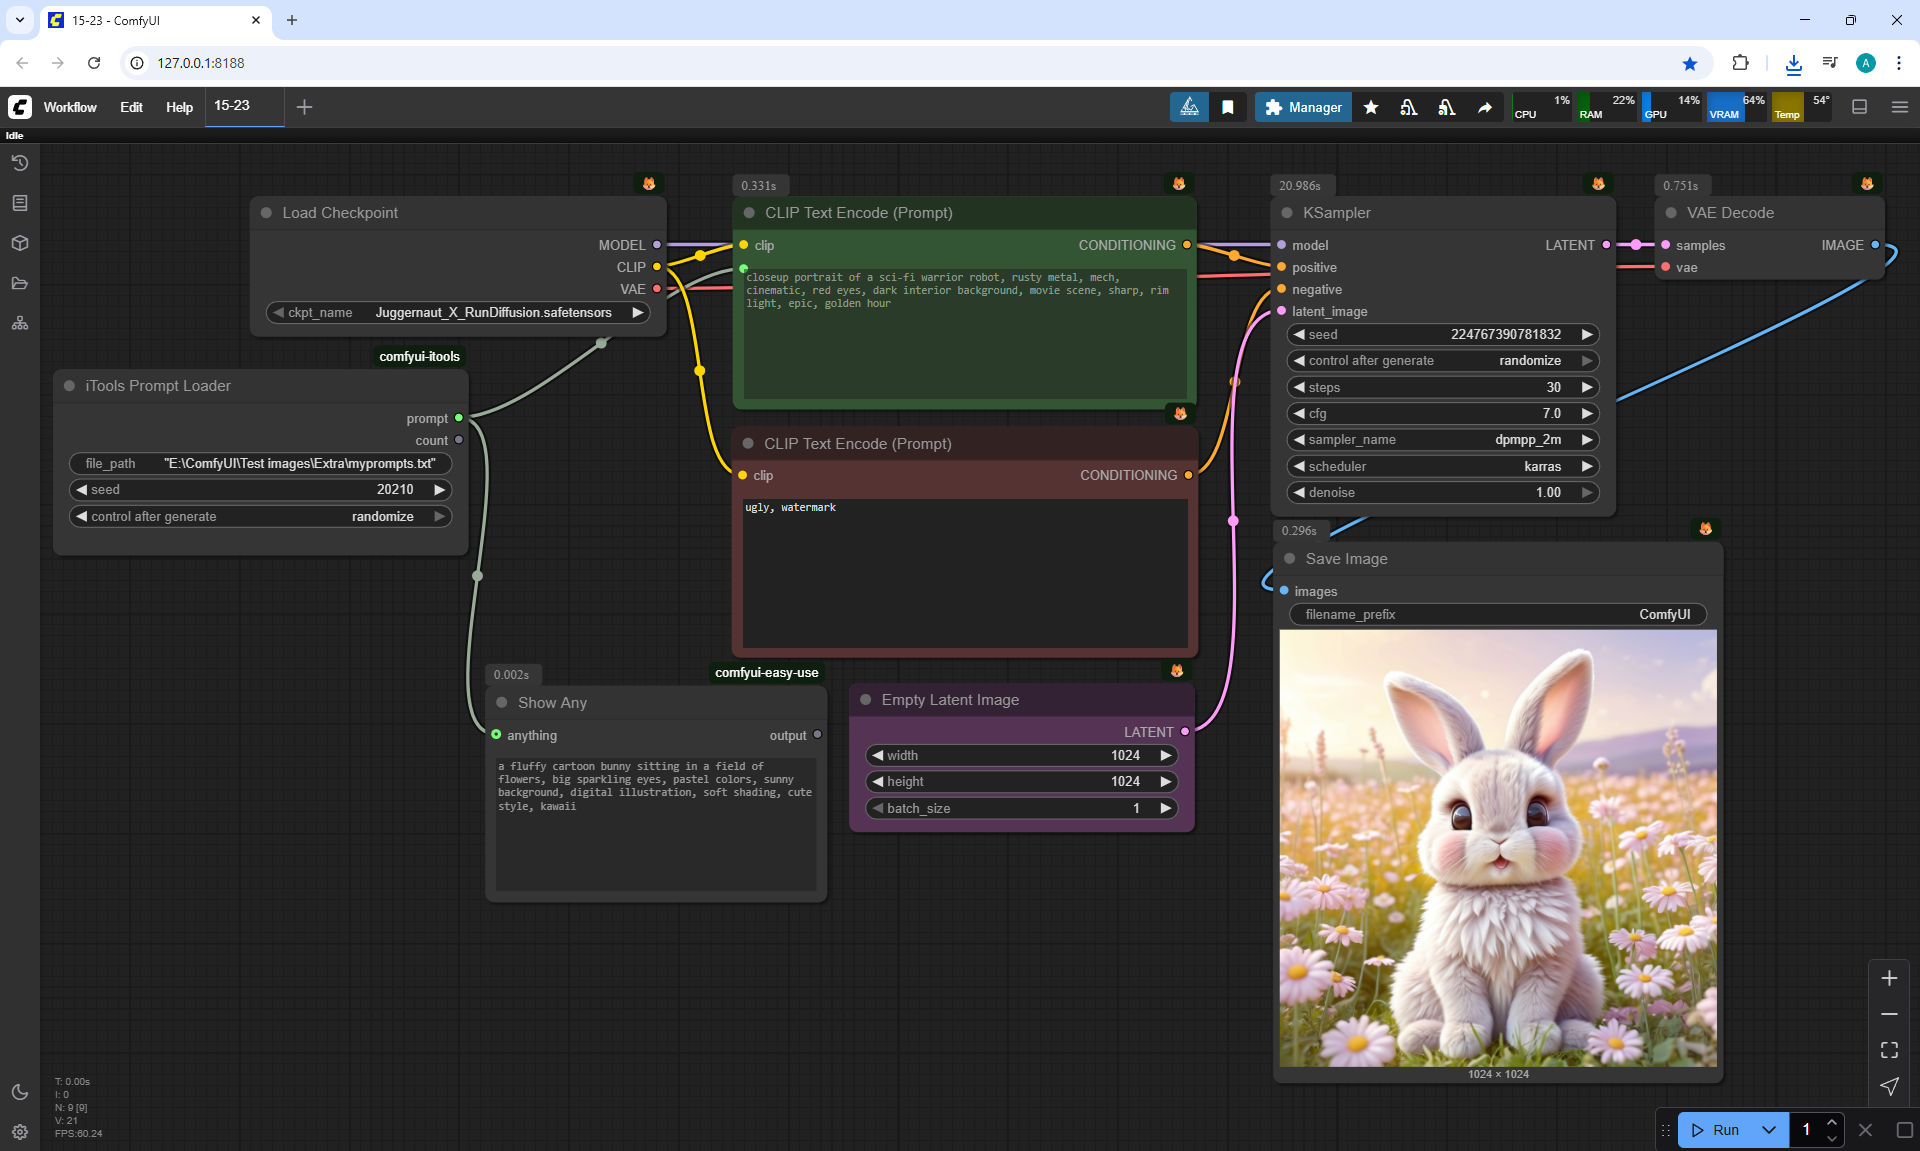The height and width of the screenshot is (1151, 1920).
Task: Open the scheduler karras selector
Action: (x=1442, y=466)
